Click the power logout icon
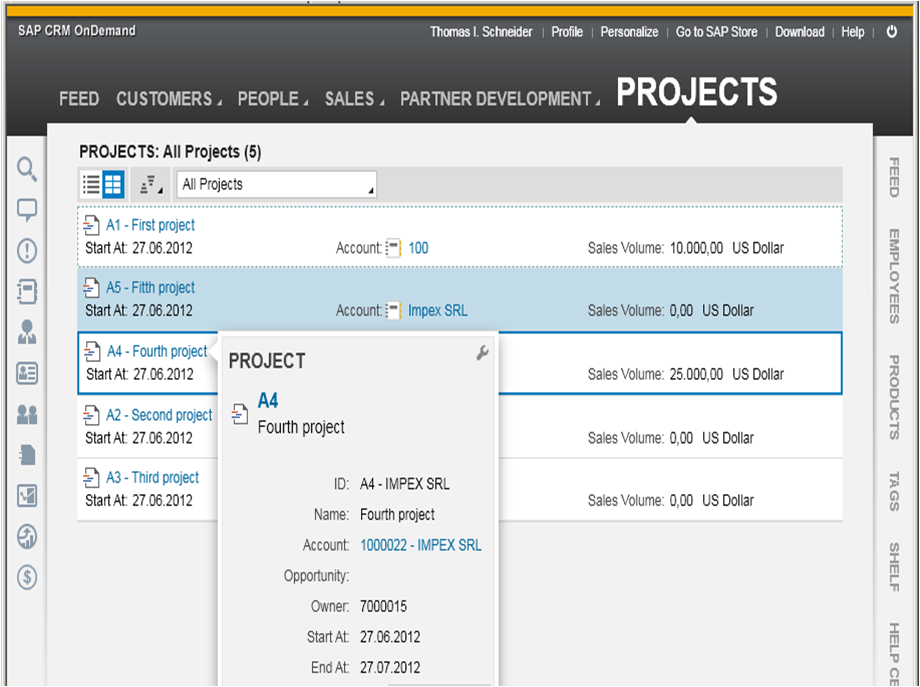This screenshot has width=920, height=687. (892, 32)
